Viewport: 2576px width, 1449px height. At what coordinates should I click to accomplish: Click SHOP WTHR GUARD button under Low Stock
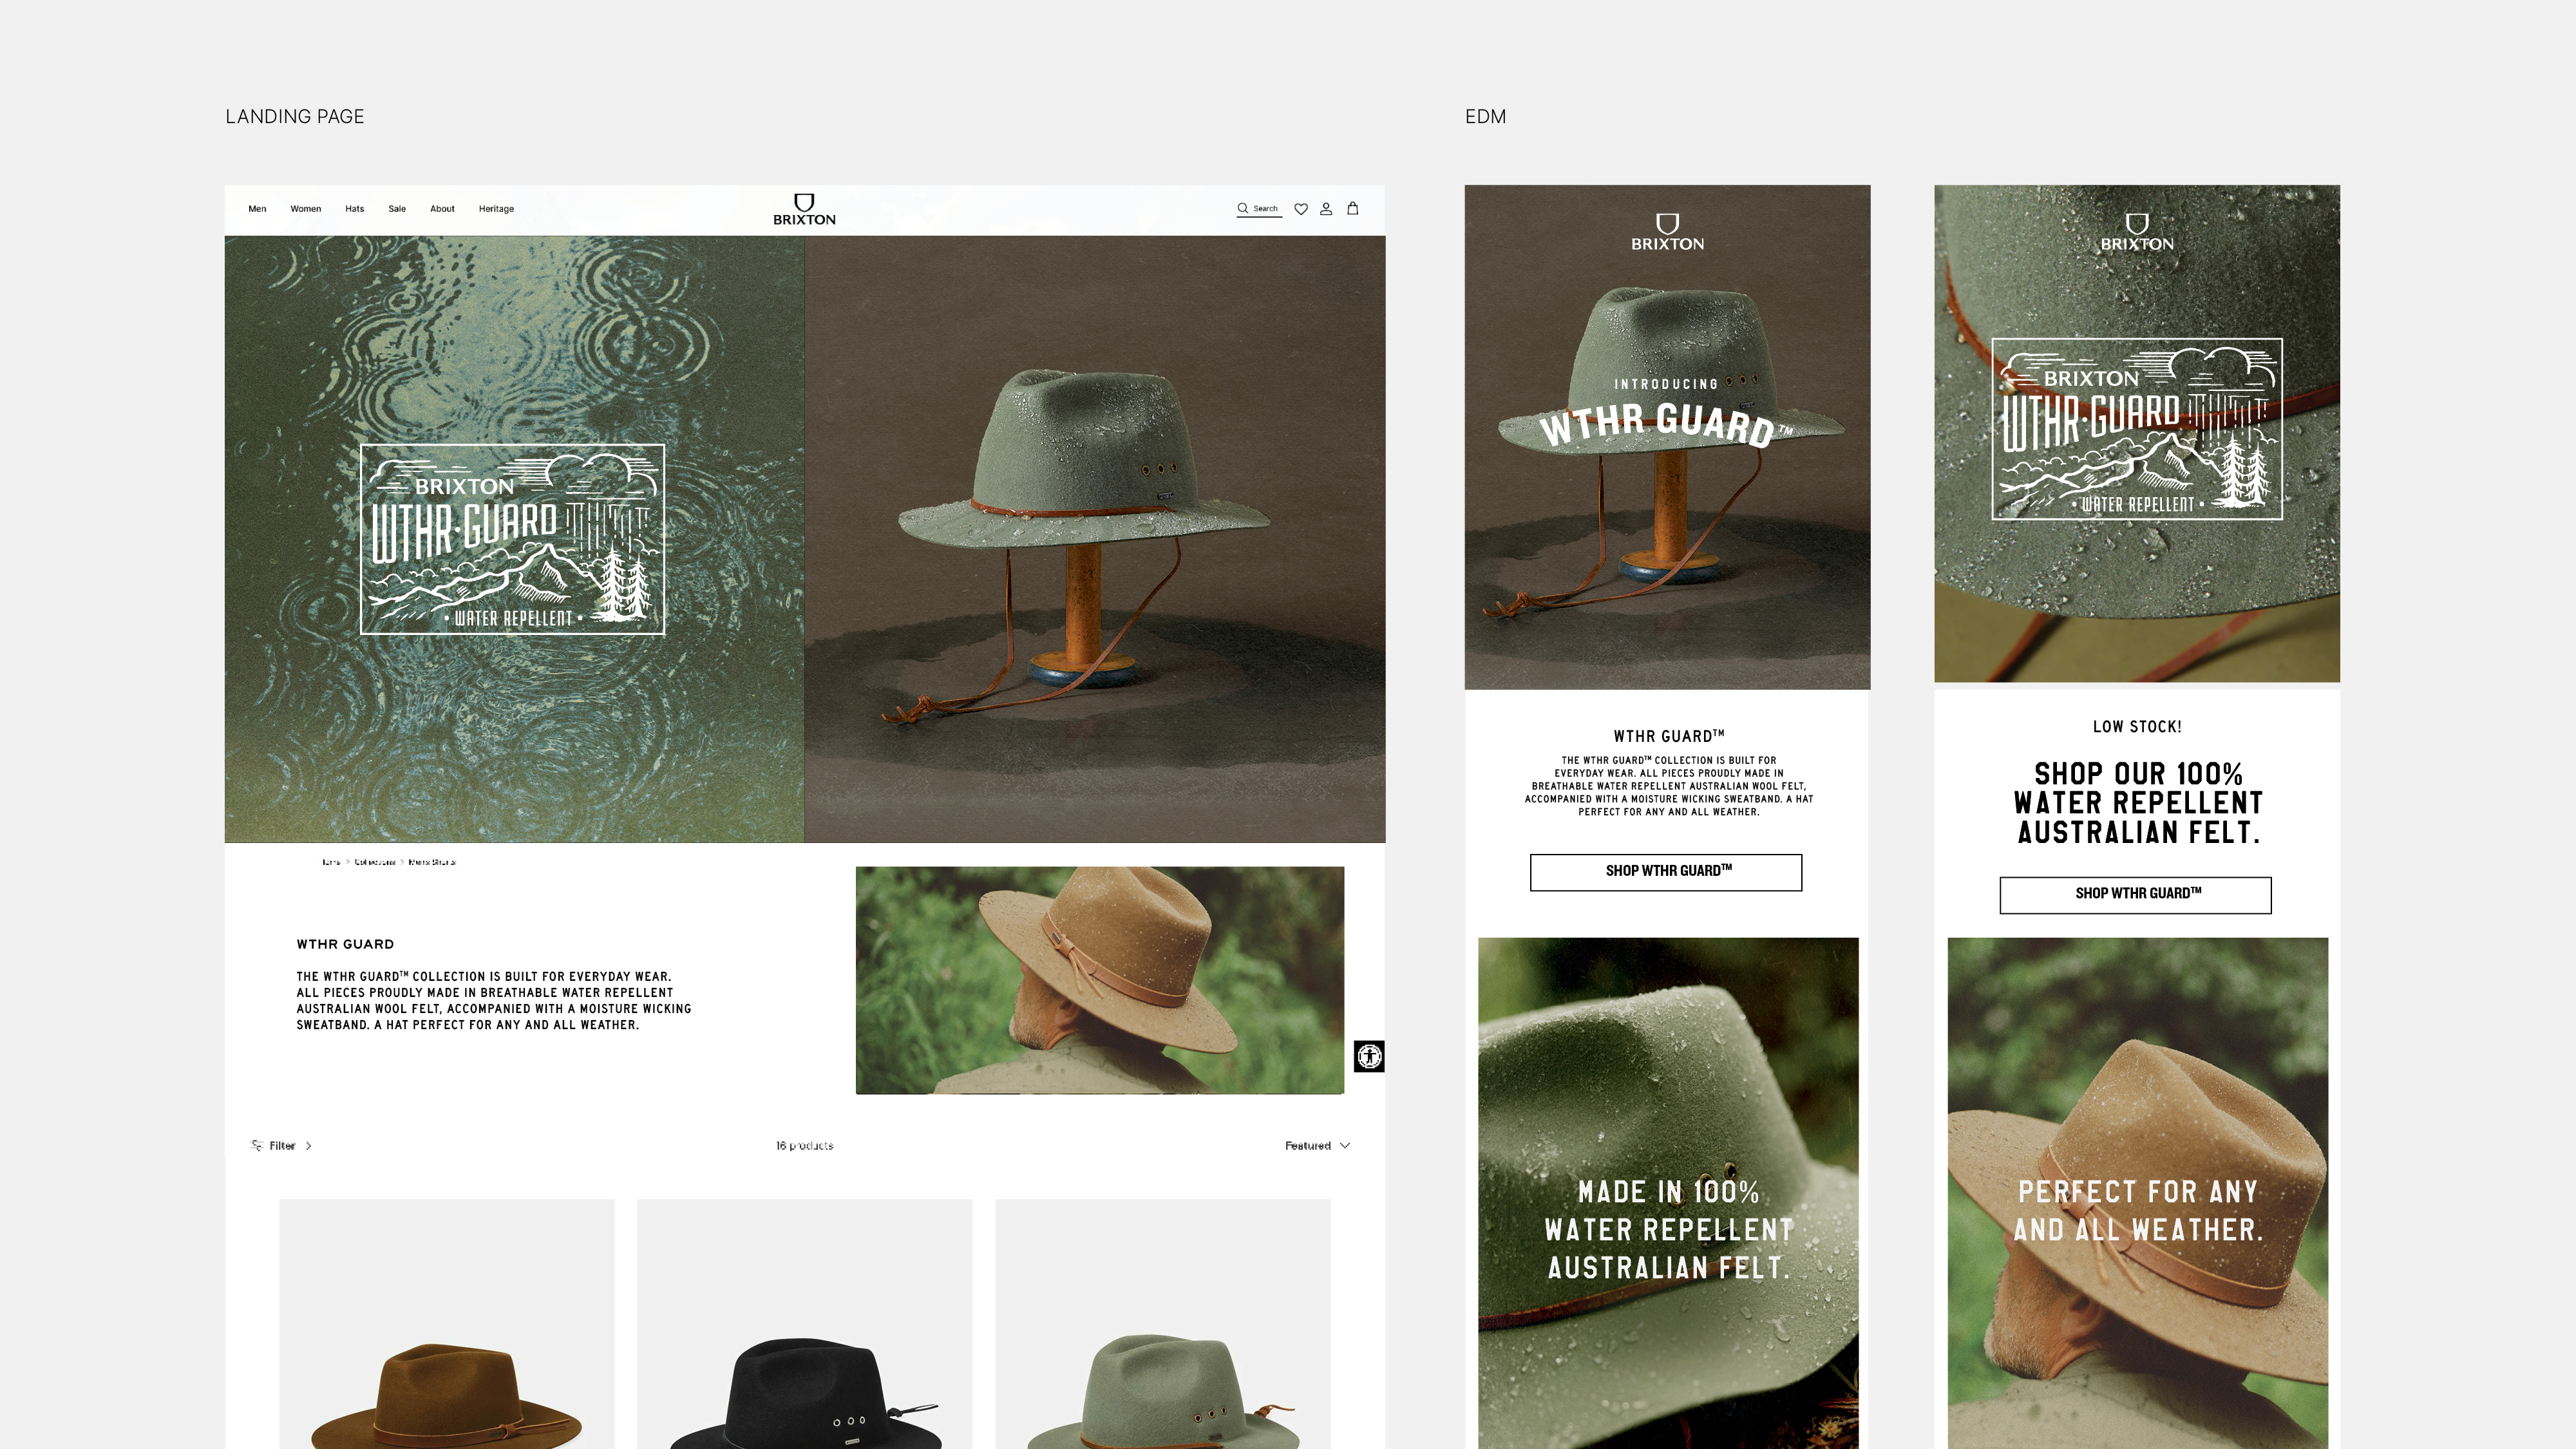pos(2136,895)
